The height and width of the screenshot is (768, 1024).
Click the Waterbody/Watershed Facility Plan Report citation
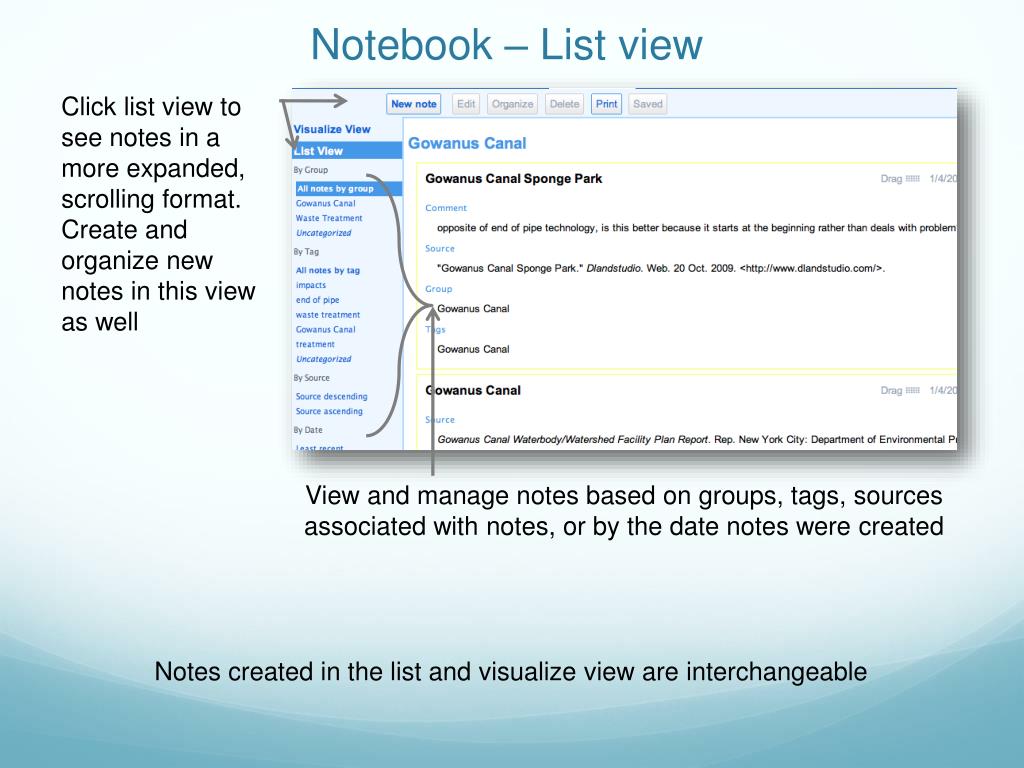click(697, 439)
